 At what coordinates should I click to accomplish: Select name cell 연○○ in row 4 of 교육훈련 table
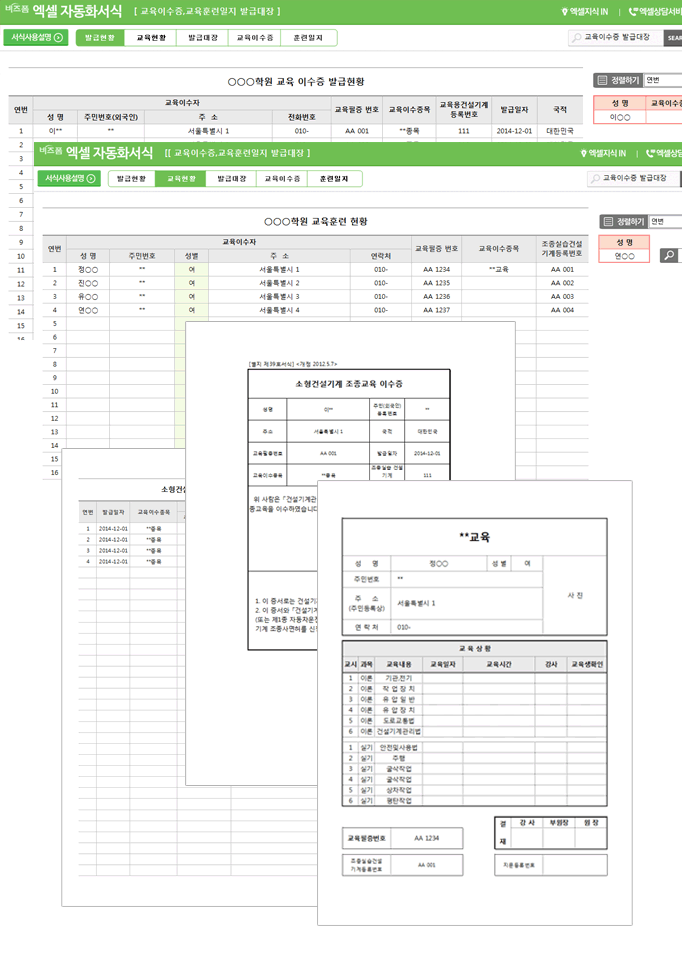[88, 310]
